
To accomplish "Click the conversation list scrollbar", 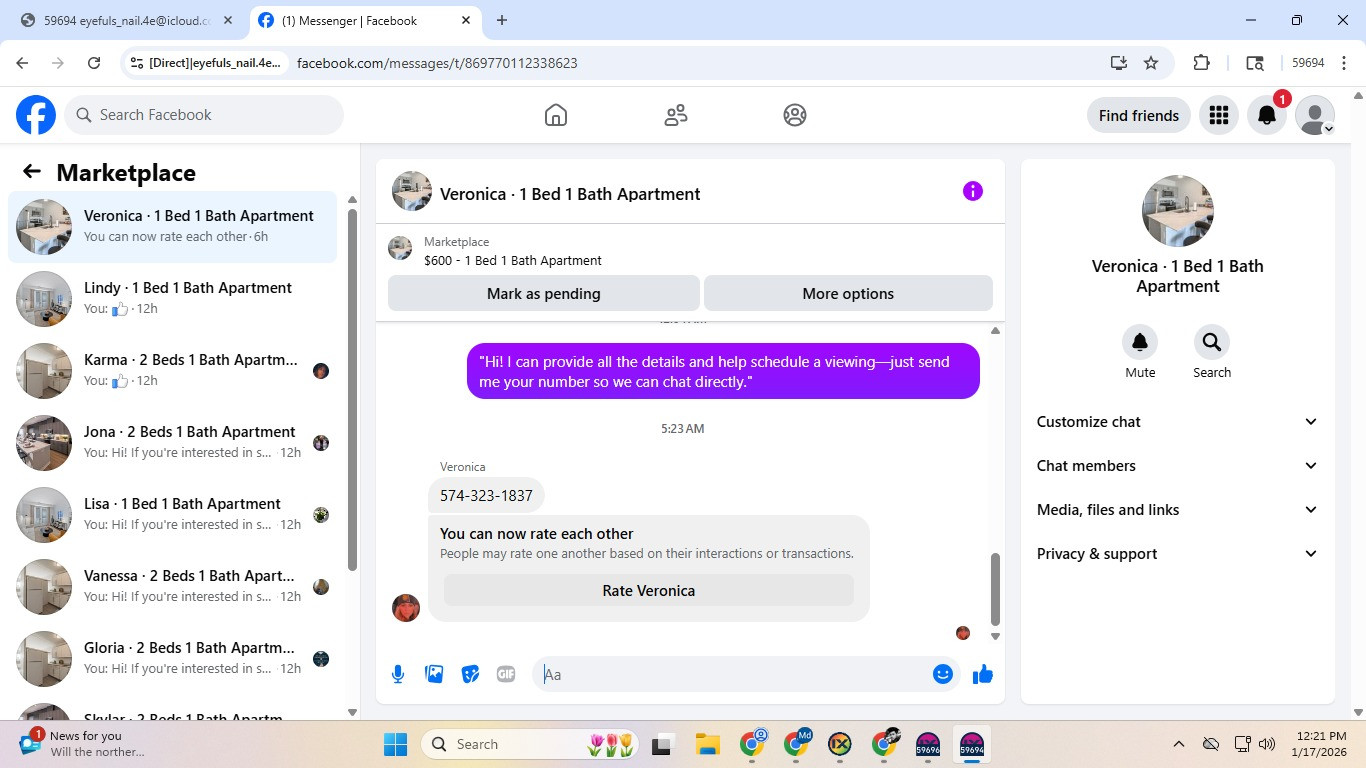I will (x=352, y=390).
